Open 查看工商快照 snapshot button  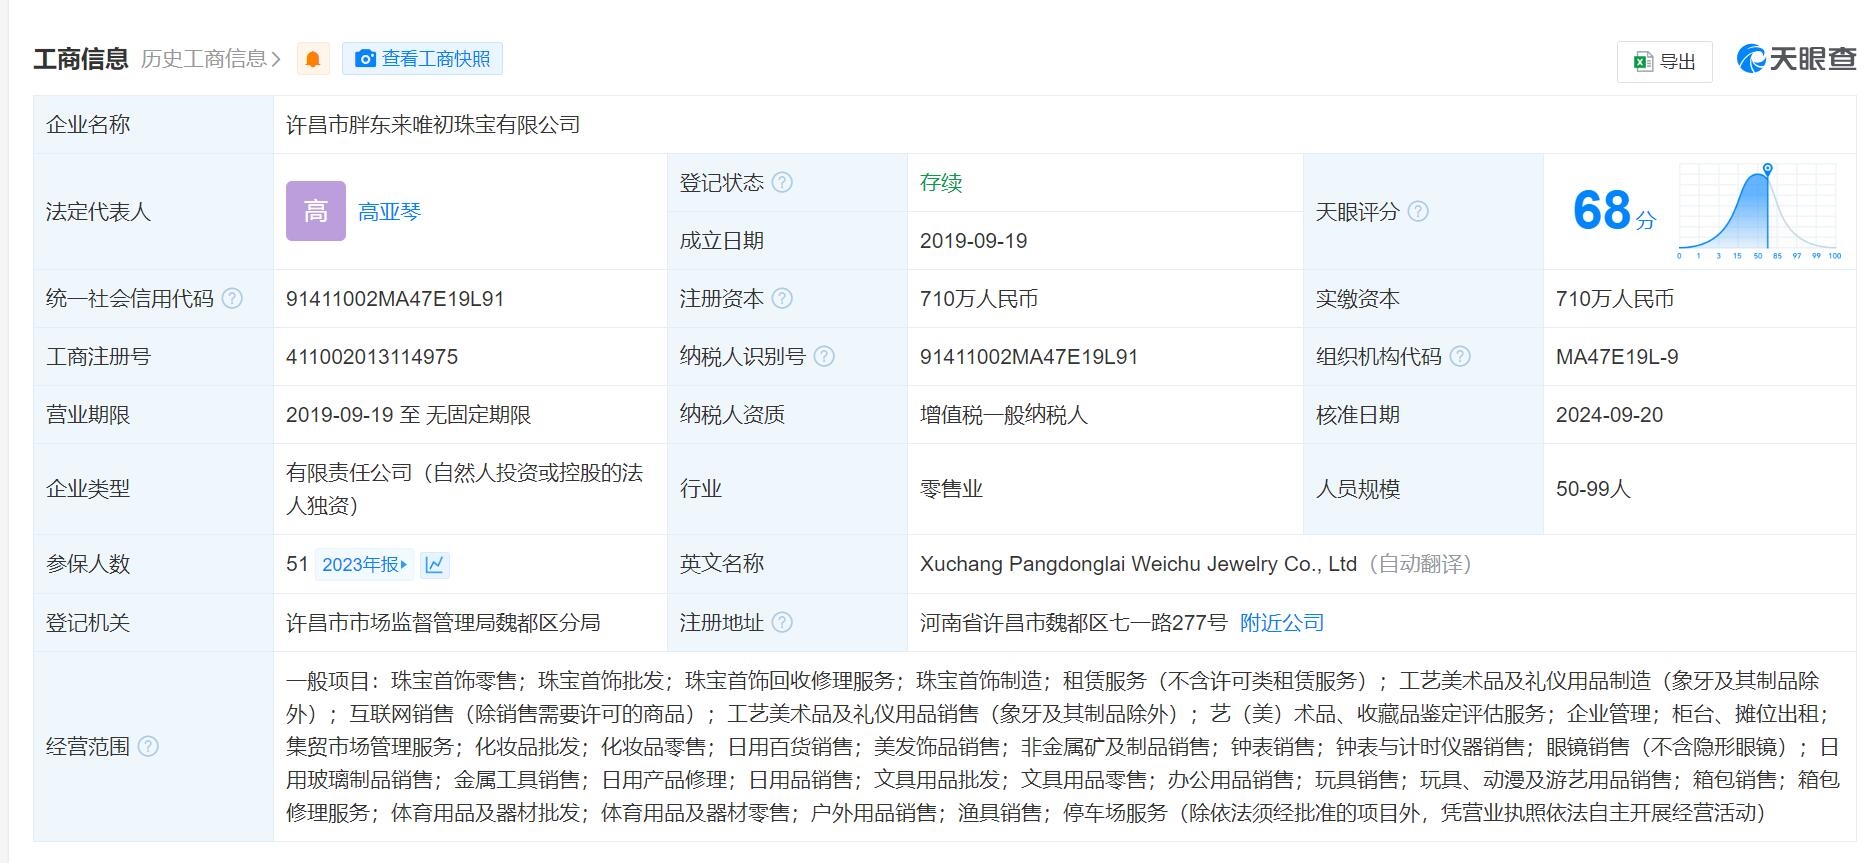click(x=422, y=59)
